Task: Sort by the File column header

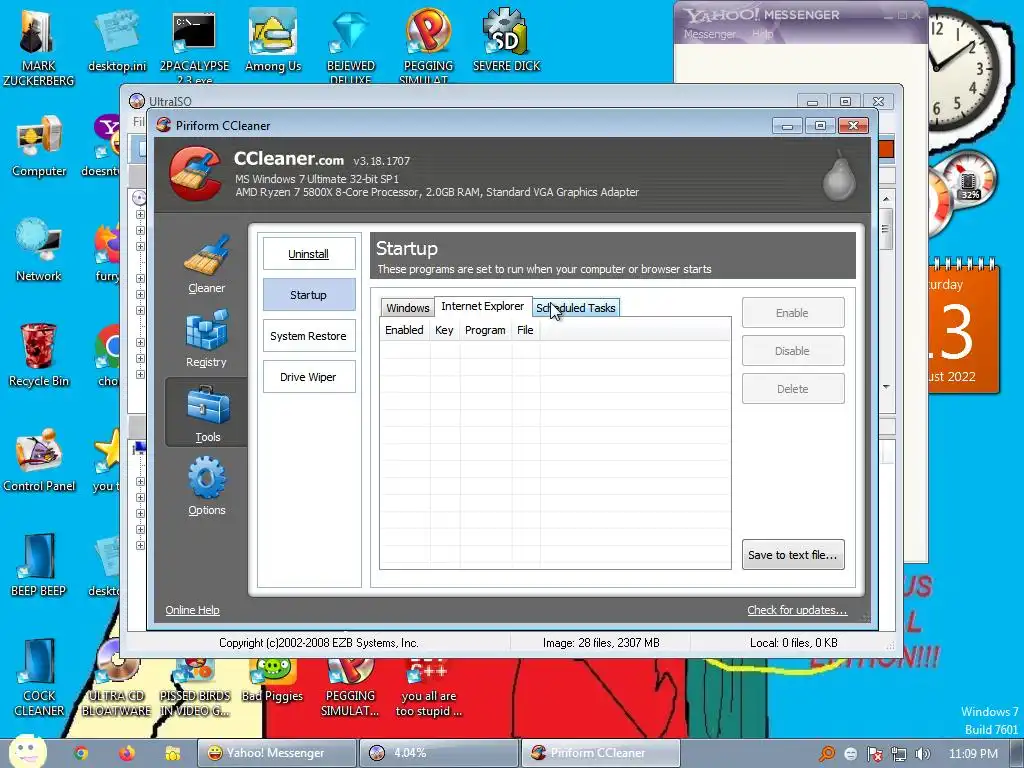Action: coord(525,330)
